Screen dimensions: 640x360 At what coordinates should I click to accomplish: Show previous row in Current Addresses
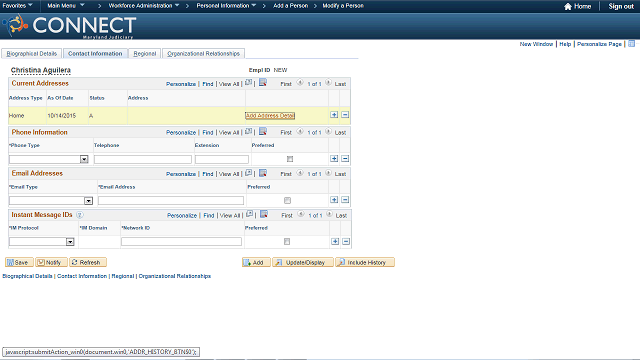pyautogui.click(x=300, y=83)
